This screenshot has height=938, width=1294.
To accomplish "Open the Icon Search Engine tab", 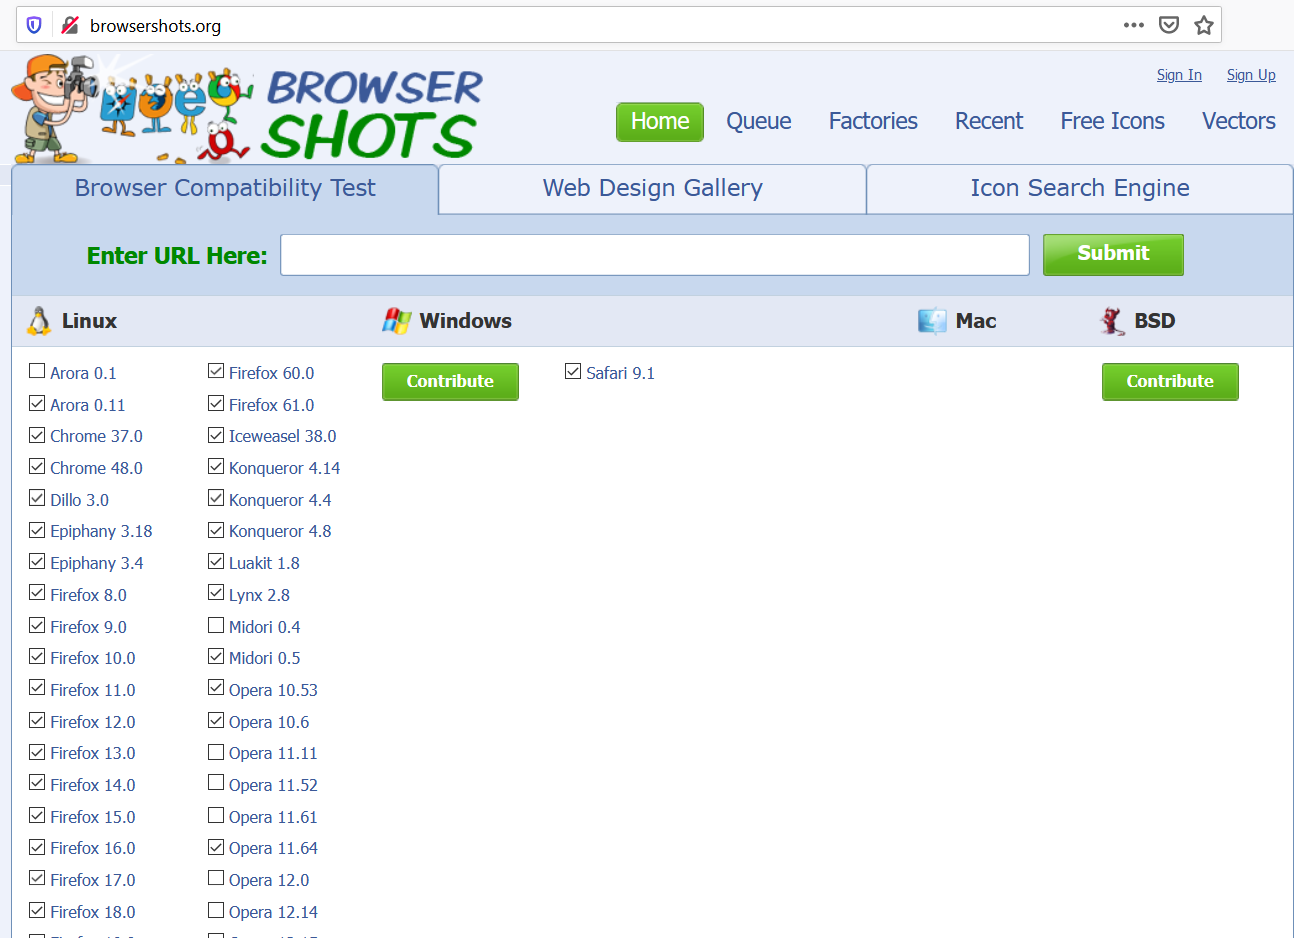I will (1079, 189).
